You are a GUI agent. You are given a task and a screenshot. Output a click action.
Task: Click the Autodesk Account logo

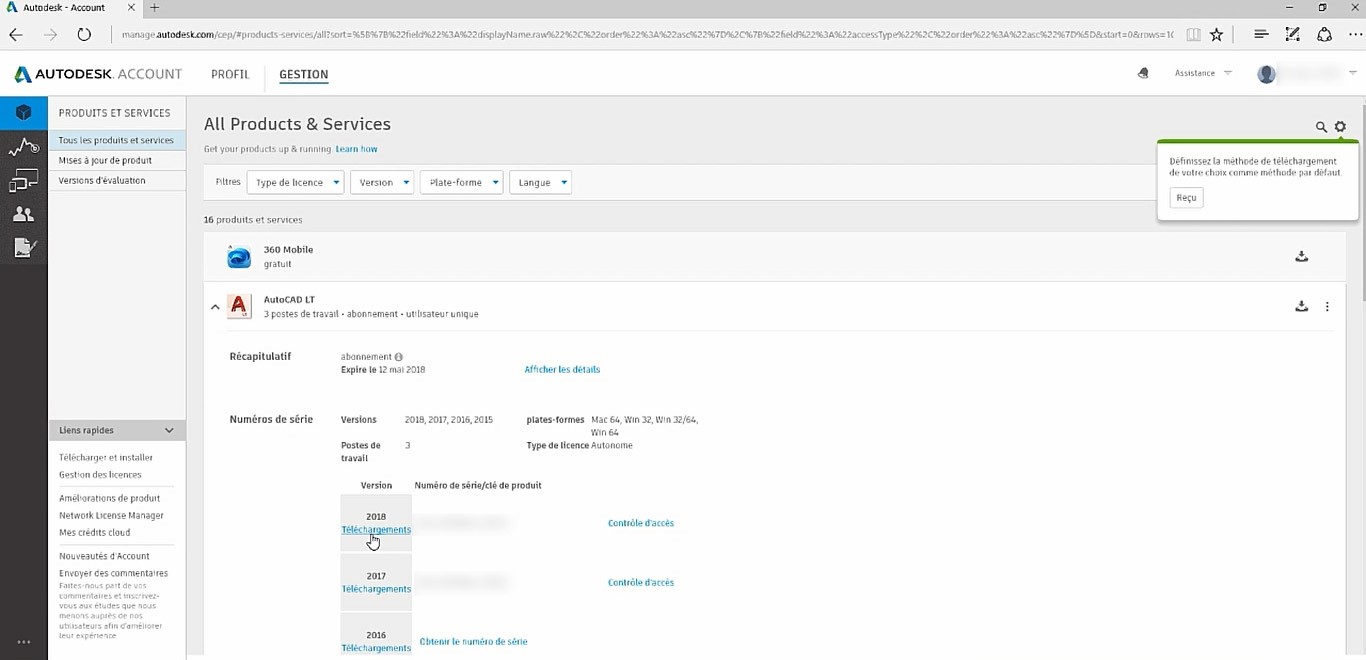tap(98, 74)
